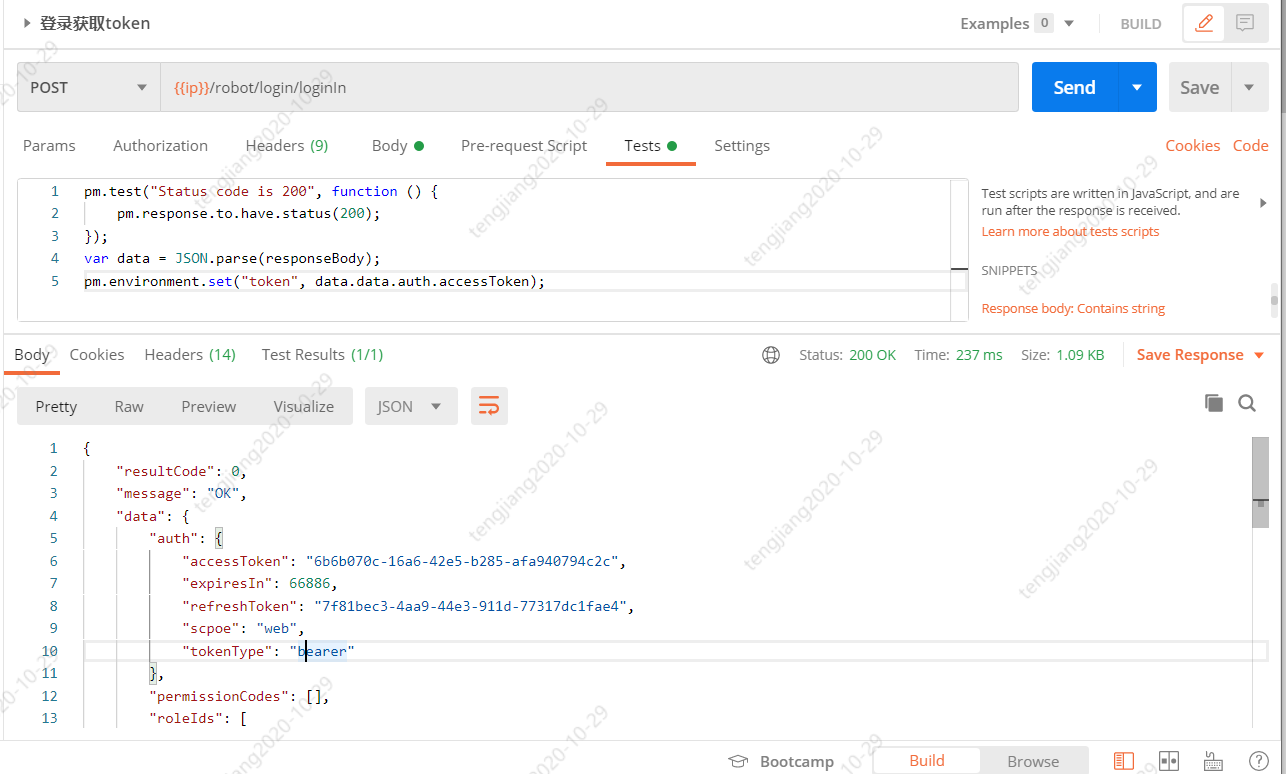
Task: Open the Test Results tab
Action: (x=322, y=355)
